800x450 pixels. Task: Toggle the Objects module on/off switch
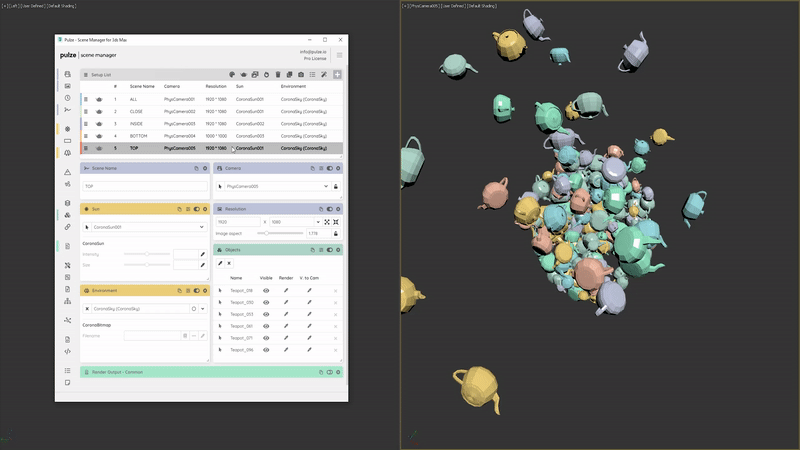point(330,250)
